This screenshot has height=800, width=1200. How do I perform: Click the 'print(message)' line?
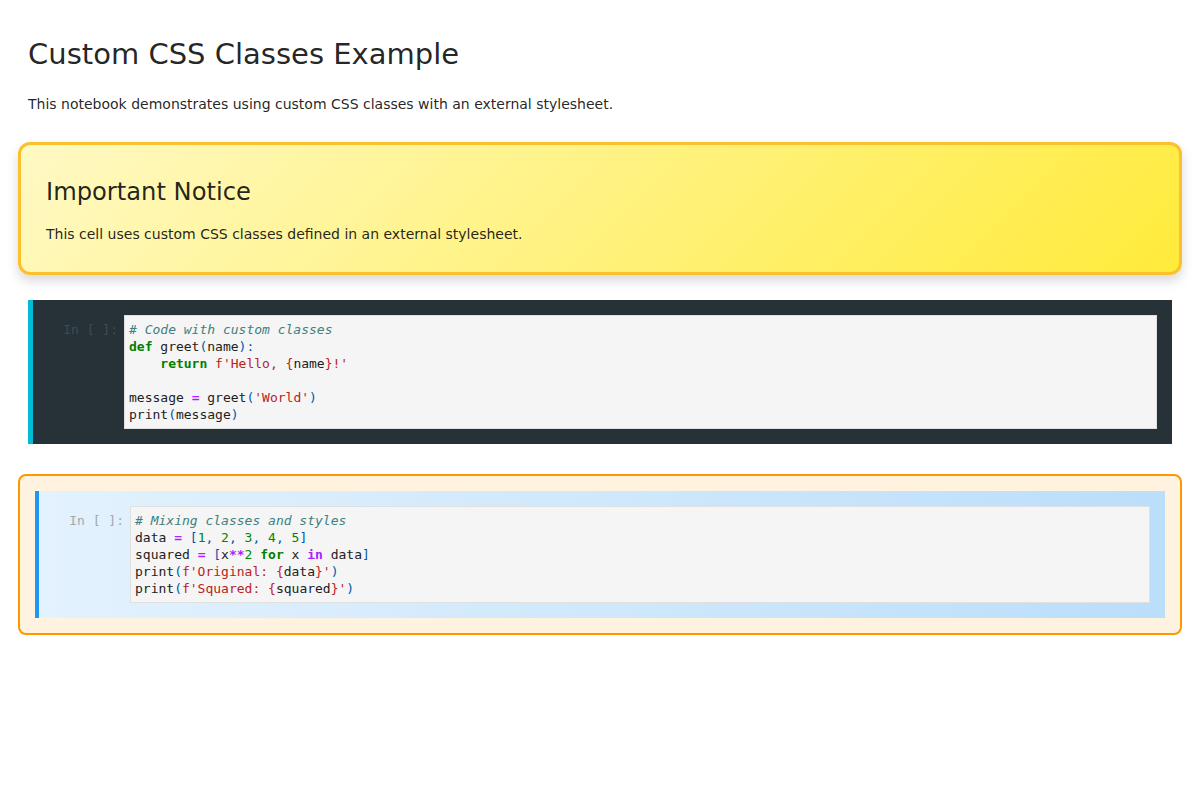click(x=183, y=414)
